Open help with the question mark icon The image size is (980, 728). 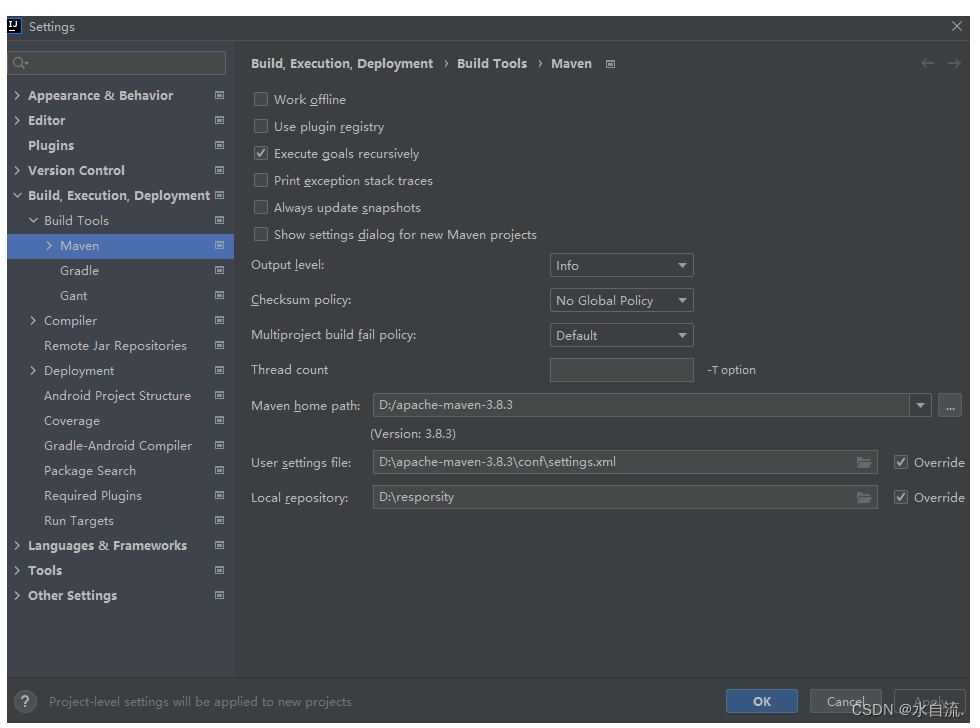pos(25,701)
